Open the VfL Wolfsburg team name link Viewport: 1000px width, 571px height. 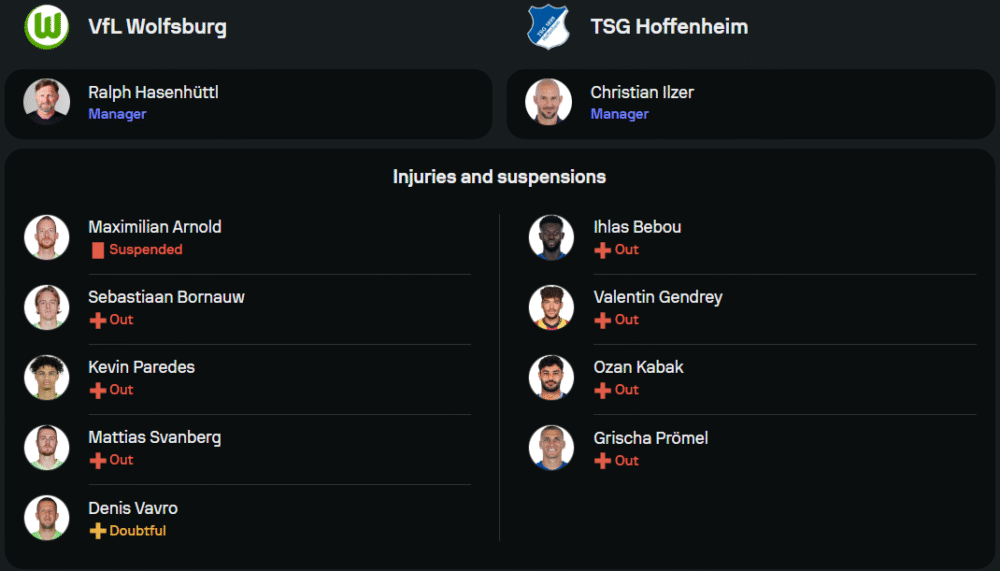click(x=157, y=27)
